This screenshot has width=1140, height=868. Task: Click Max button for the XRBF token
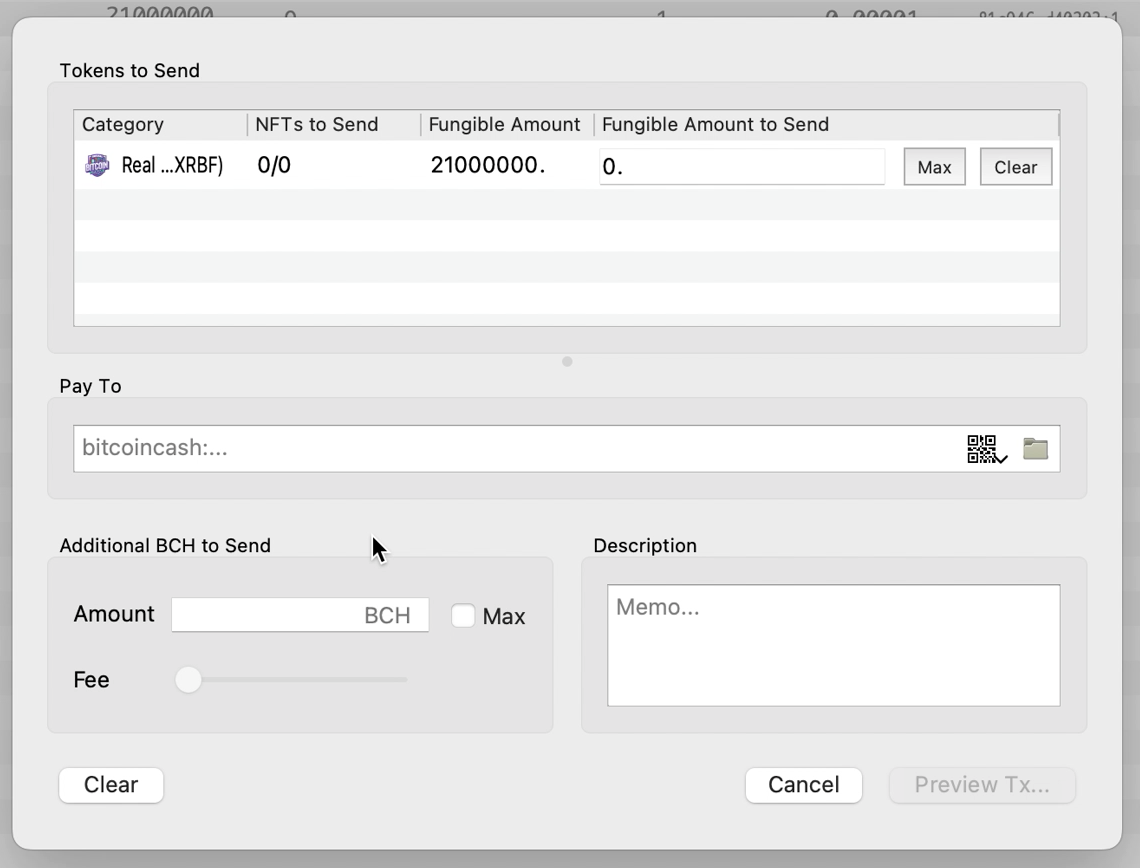click(x=933, y=166)
